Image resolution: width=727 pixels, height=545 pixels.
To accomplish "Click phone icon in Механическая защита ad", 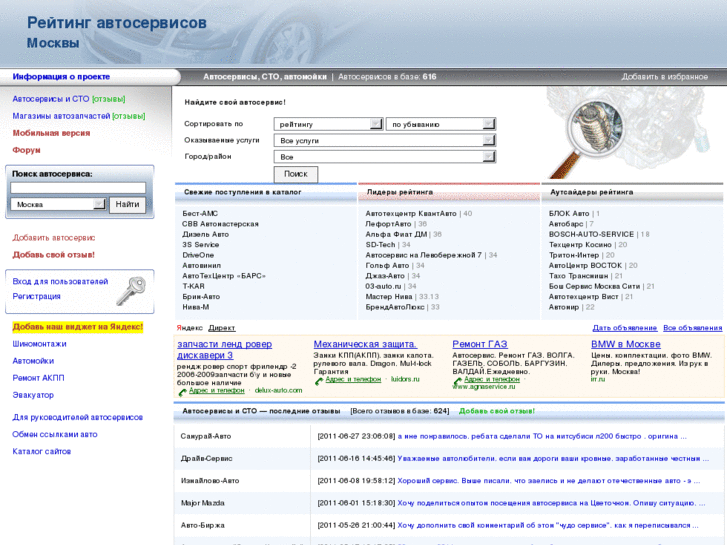I will click(x=319, y=381).
